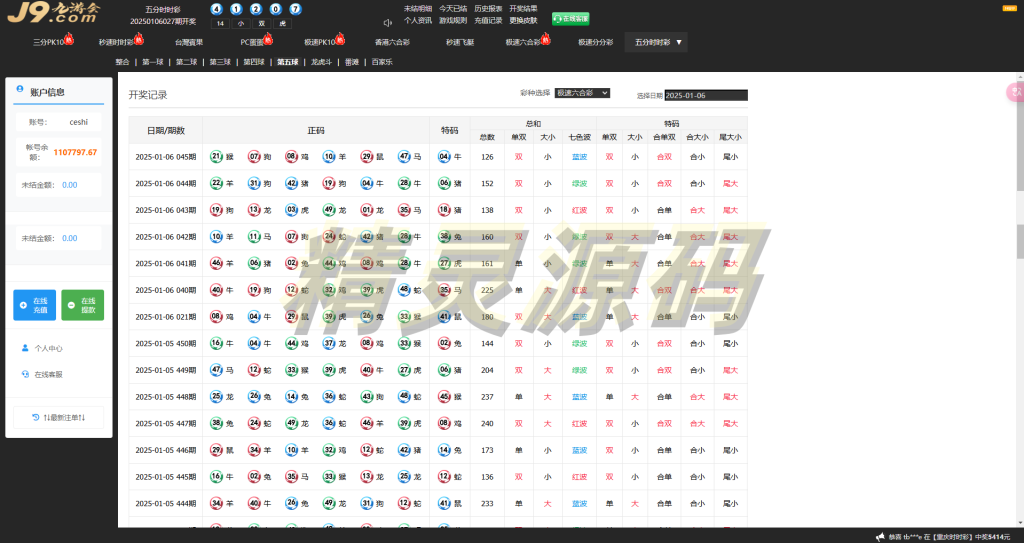Open the 历史报表 link
The image size is (1024, 543).
click(x=488, y=9)
